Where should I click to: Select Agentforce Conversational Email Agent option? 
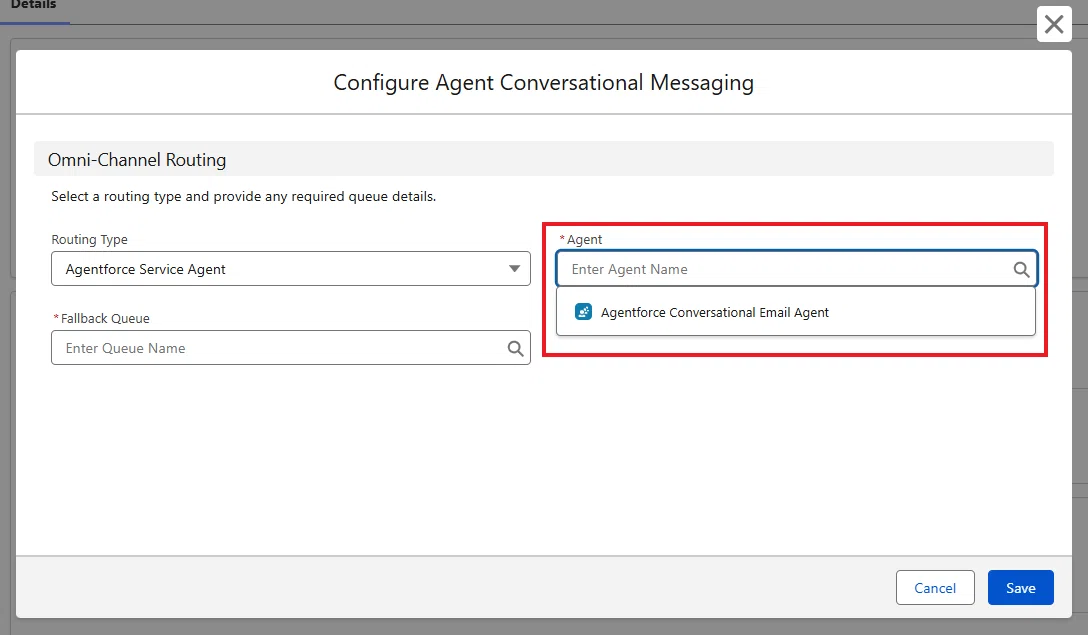pyautogui.click(x=796, y=312)
